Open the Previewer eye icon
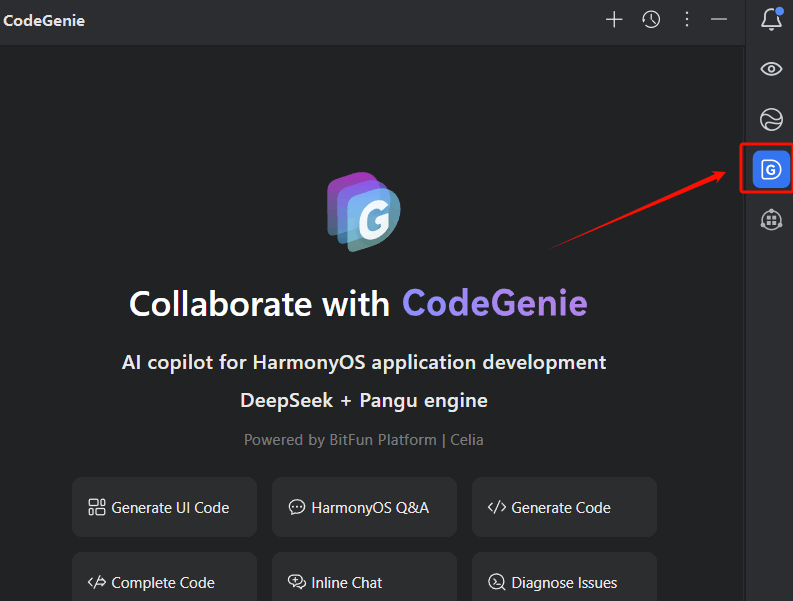Viewport: 793px width, 601px height. point(771,69)
